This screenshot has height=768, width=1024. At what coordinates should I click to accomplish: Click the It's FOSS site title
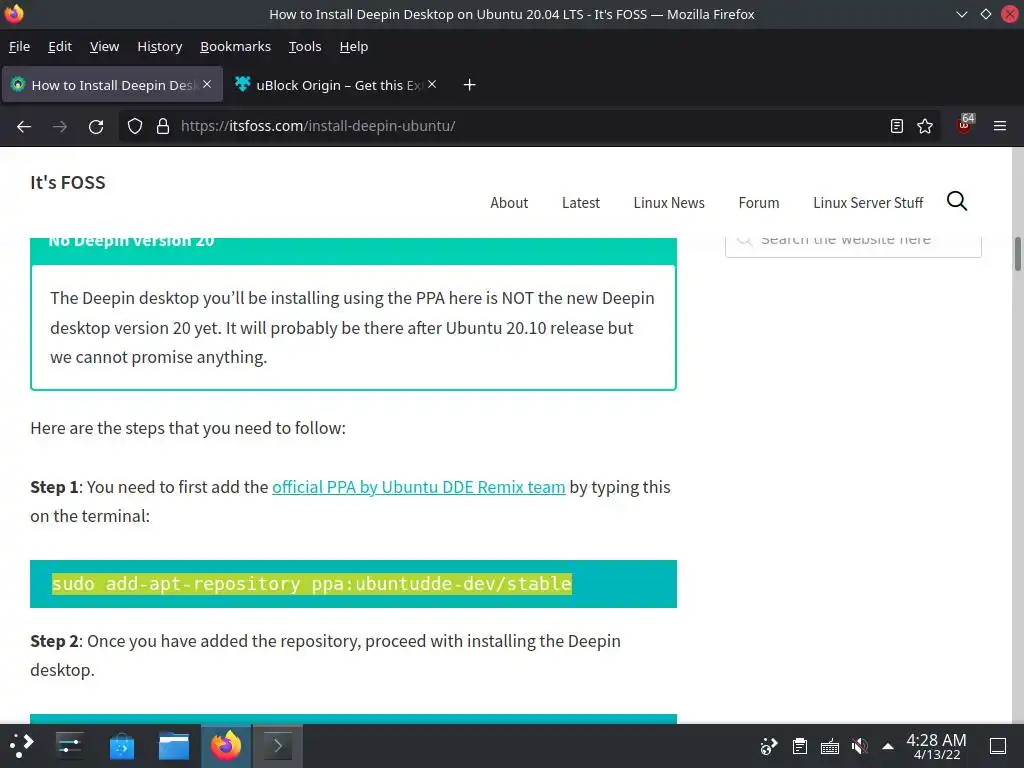pyautogui.click(x=67, y=182)
